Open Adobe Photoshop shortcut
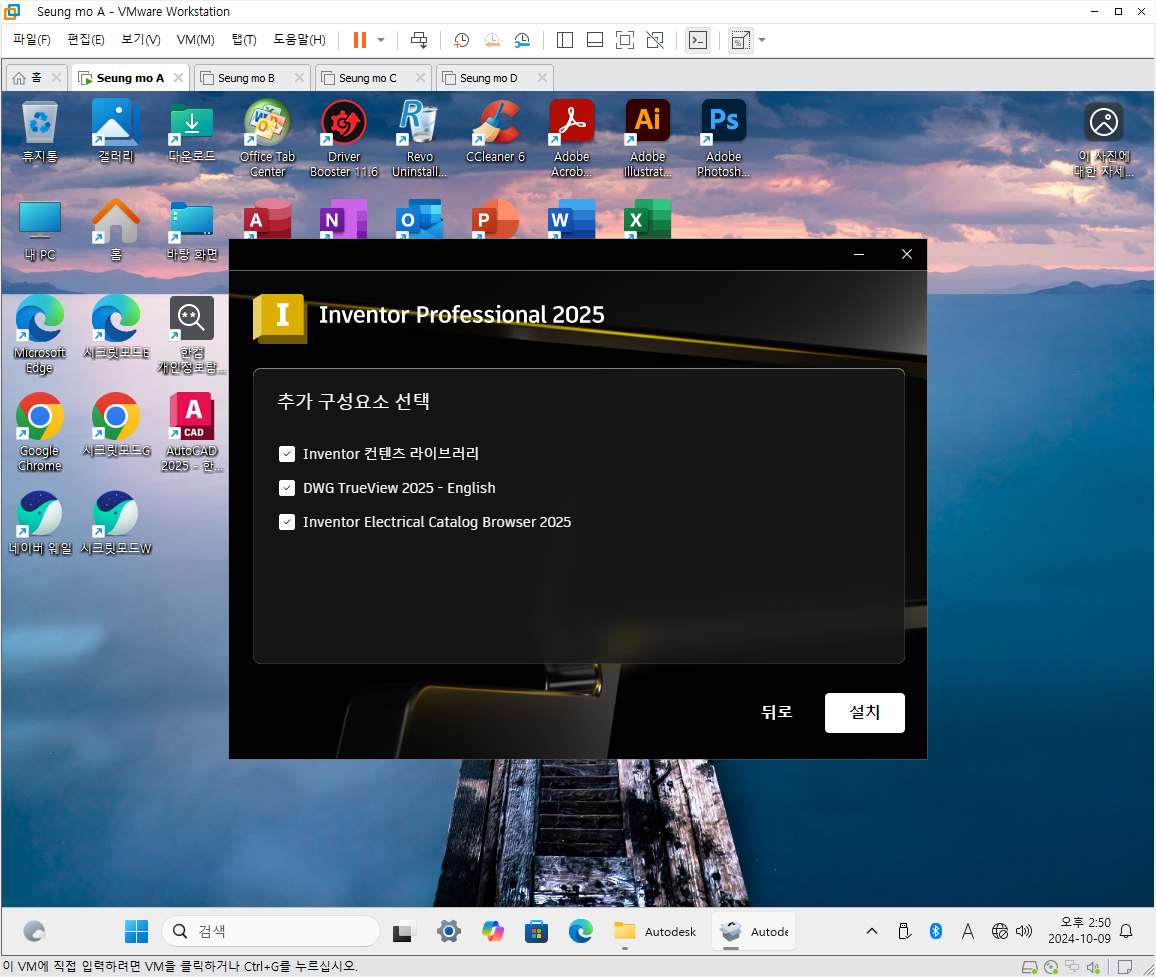Image resolution: width=1156 pixels, height=977 pixels. (724, 139)
